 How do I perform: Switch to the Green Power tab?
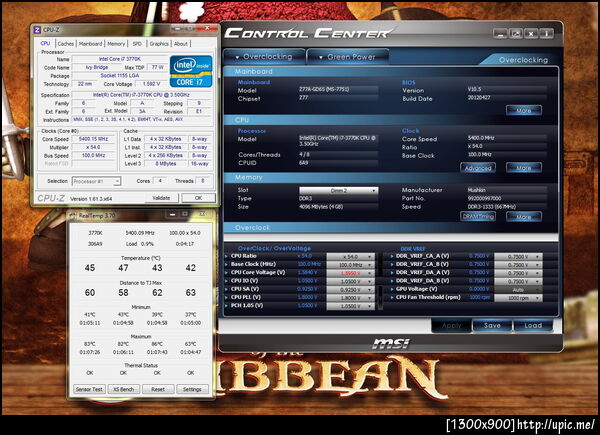pyautogui.click(x=348, y=57)
